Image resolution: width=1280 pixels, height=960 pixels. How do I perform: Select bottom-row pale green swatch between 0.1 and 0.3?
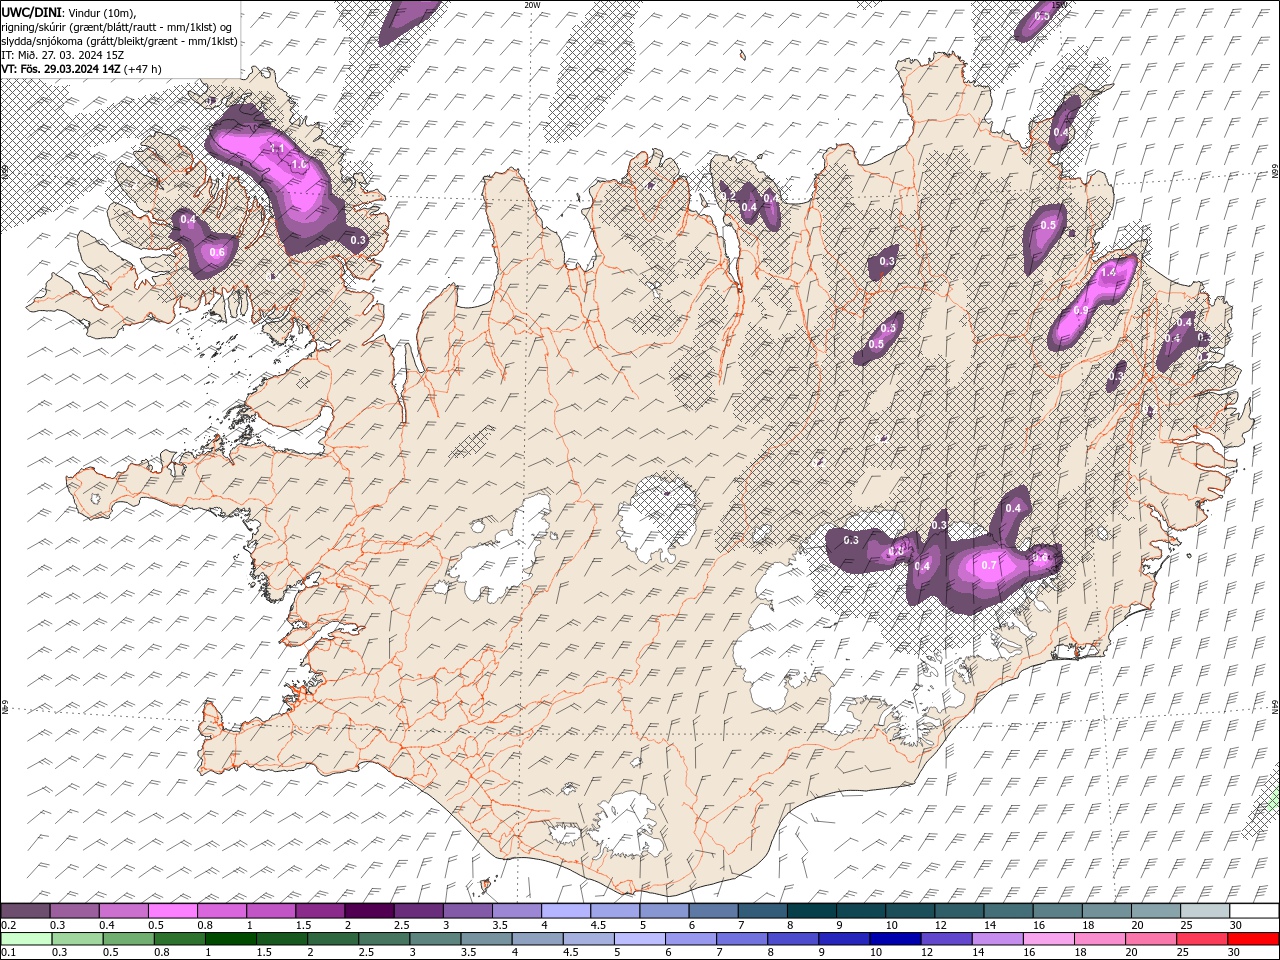point(26,938)
